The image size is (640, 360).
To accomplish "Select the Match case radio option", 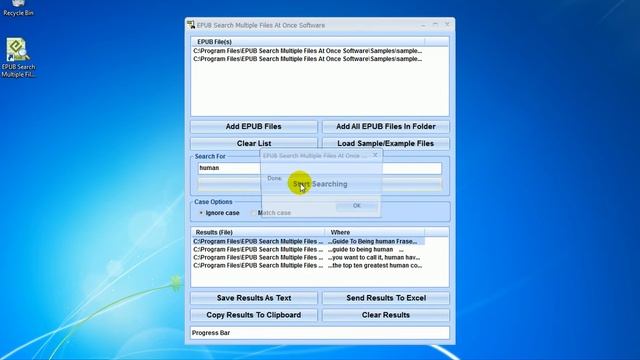I will 271,213.
